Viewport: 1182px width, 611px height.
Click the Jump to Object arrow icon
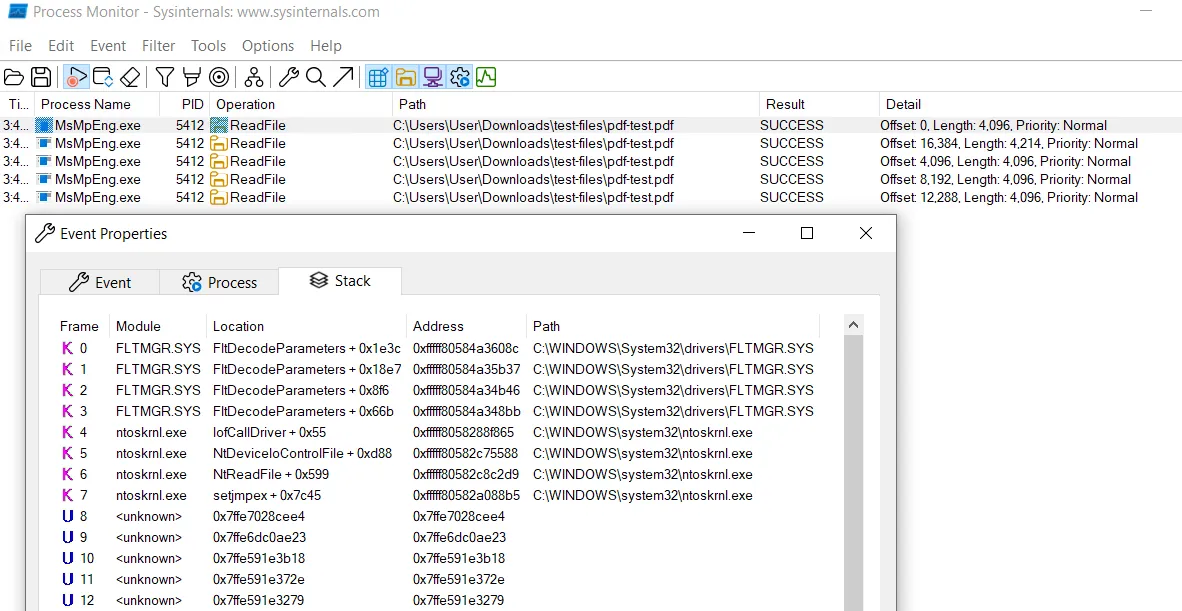click(343, 77)
